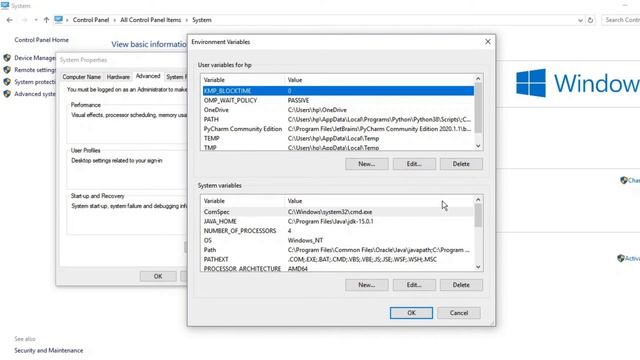
Task: Click the Search Control Panel field
Action: 621,20
